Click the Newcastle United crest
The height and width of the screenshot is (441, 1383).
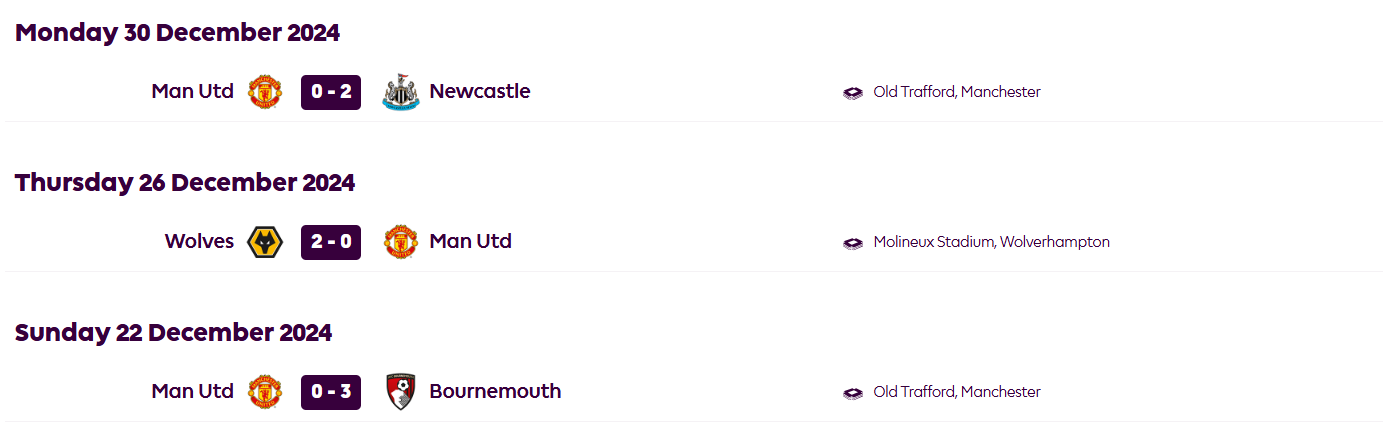point(400,92)
